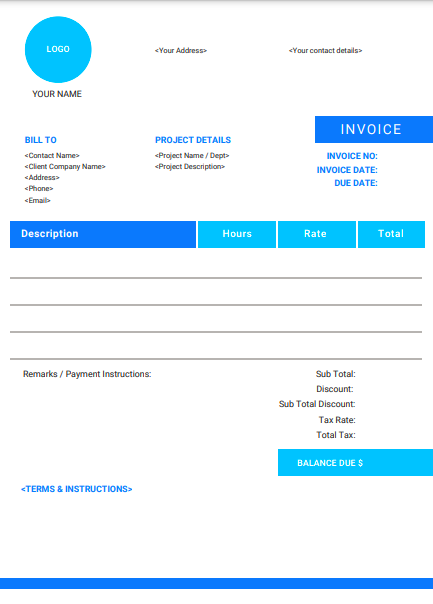Viewport: 433px width, 604px height.
Task: Click the BILL TO heading
Action: (x=40, y=140)
